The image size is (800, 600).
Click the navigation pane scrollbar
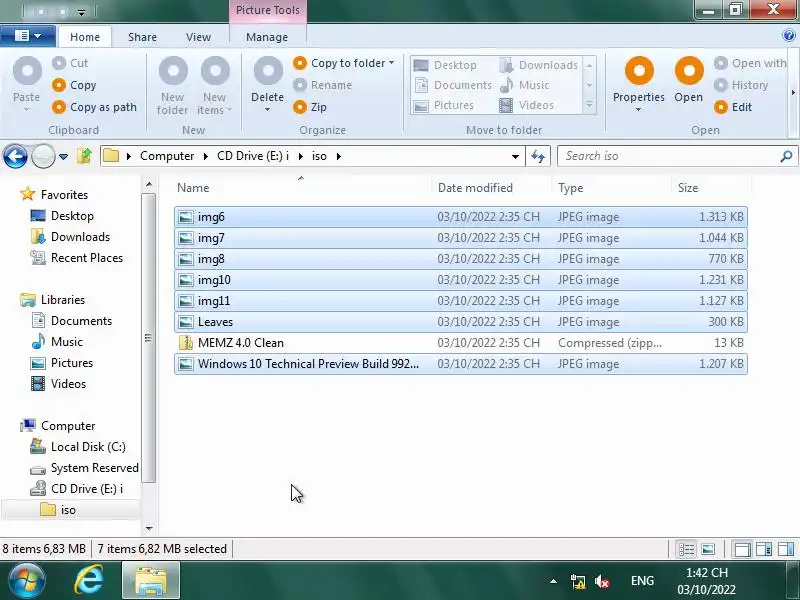148,338
